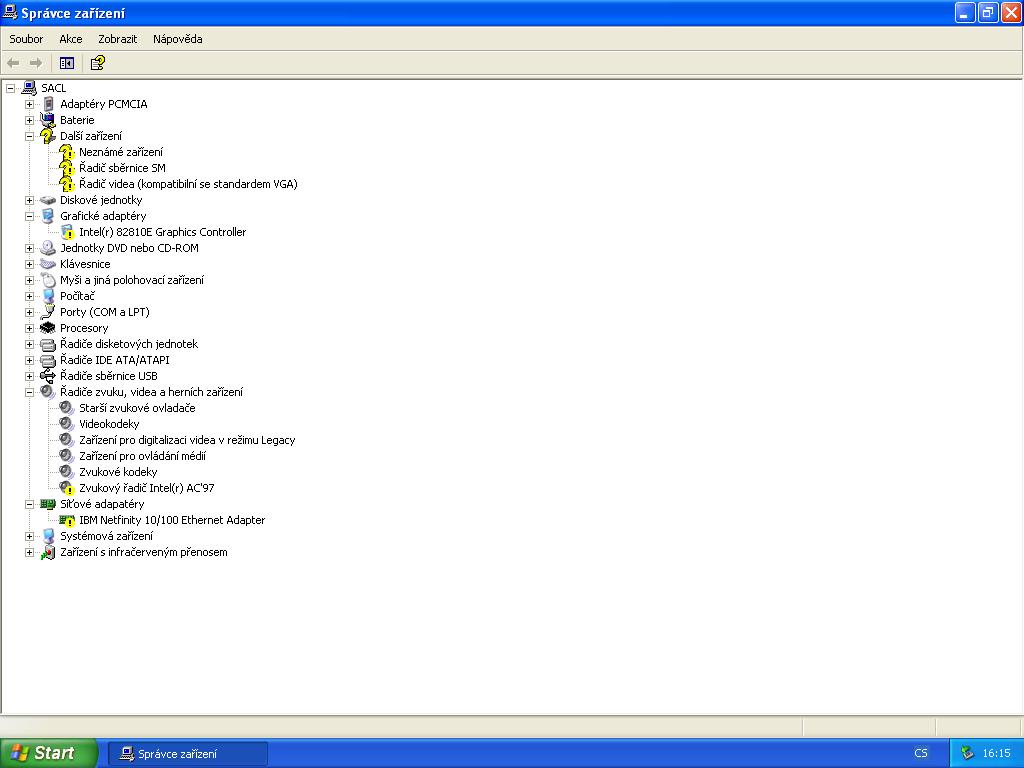
Task: Click the Zařízení s infračerveným přenosem icon
Action: click(48, 552)
